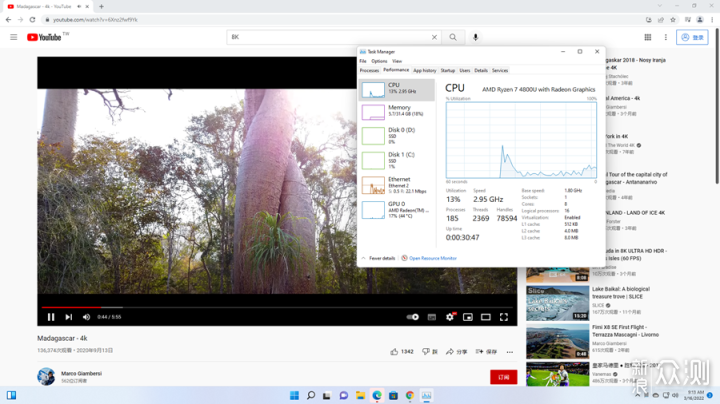Open the YouTube hamburger guide menu
Image resolution: width=720 pixels, height=404 pixels.
pyautogui.click(x=14, y=37)
